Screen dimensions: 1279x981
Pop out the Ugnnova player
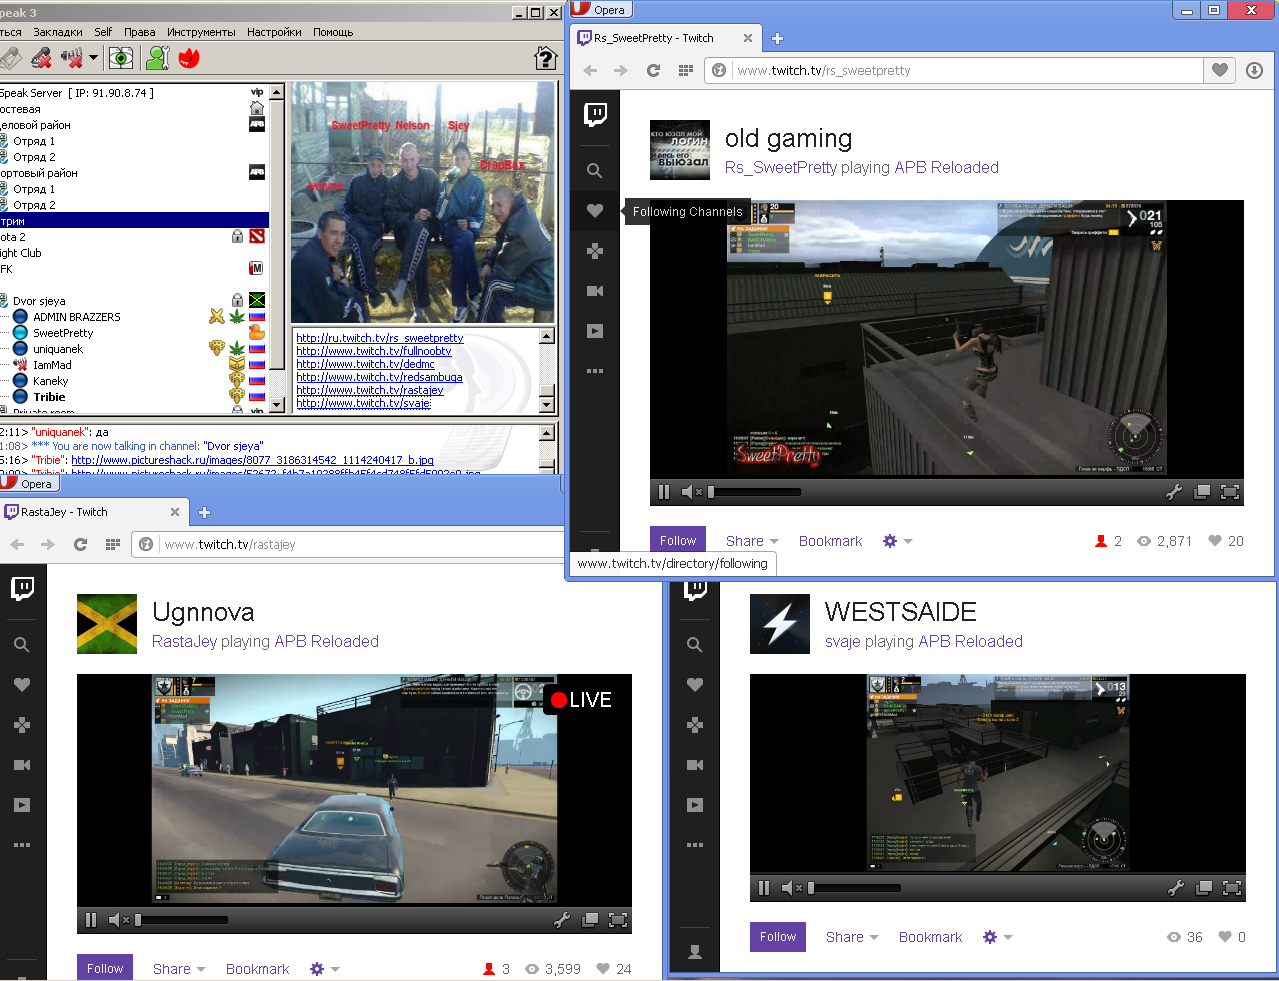(x=590, y=920)
